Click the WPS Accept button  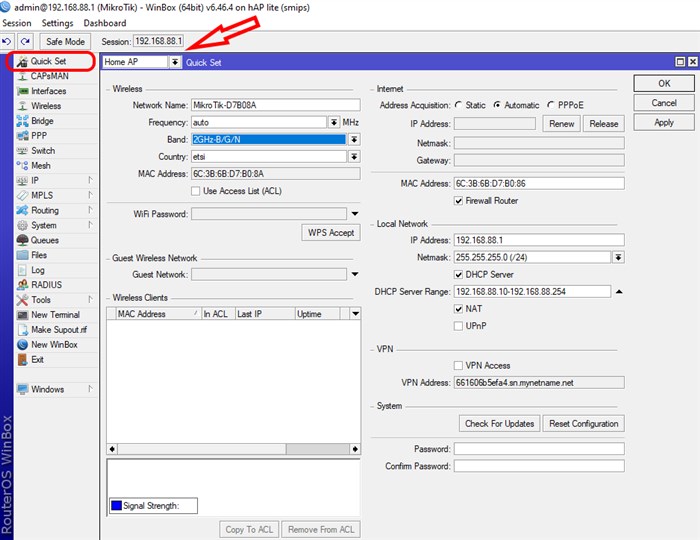(x=331, y=233)
